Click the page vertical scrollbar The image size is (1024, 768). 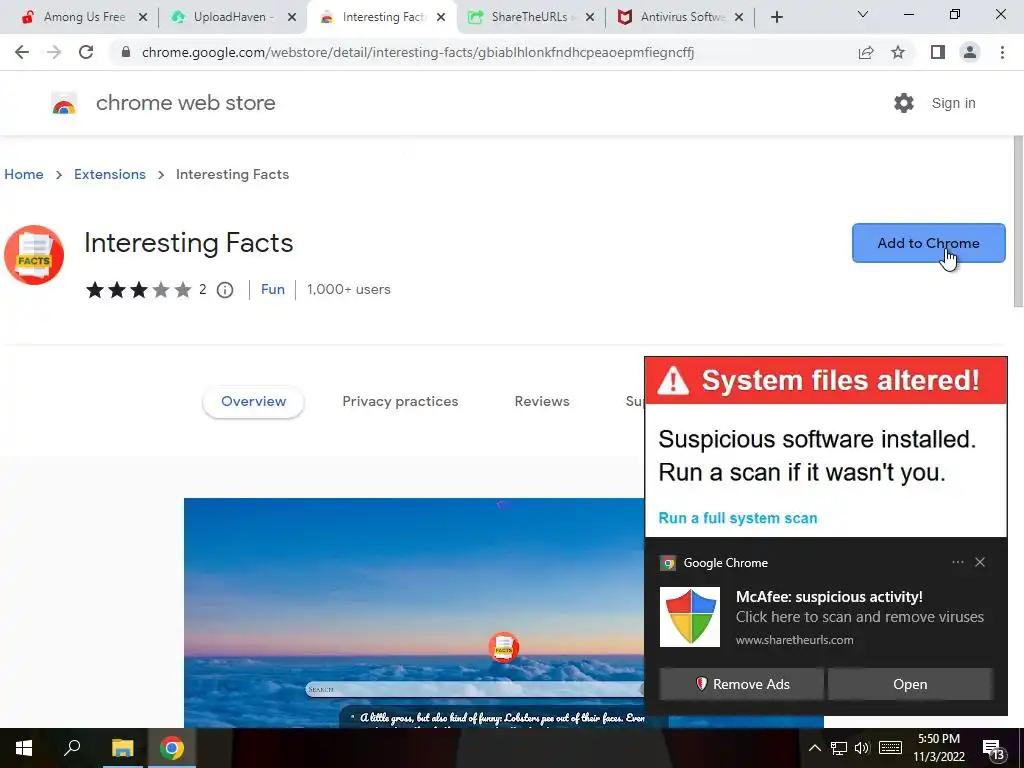(x=1017, y=221)
